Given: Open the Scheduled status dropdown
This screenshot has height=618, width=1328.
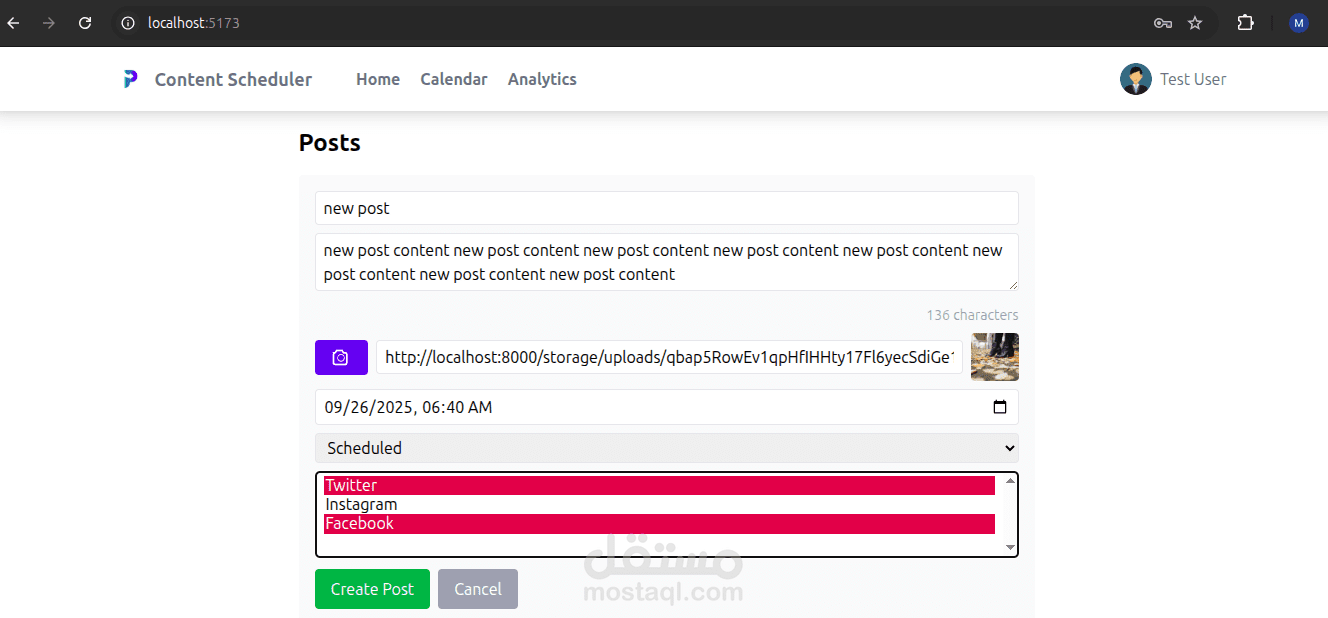Looking at the screenshot, I should tap(667, 448).
